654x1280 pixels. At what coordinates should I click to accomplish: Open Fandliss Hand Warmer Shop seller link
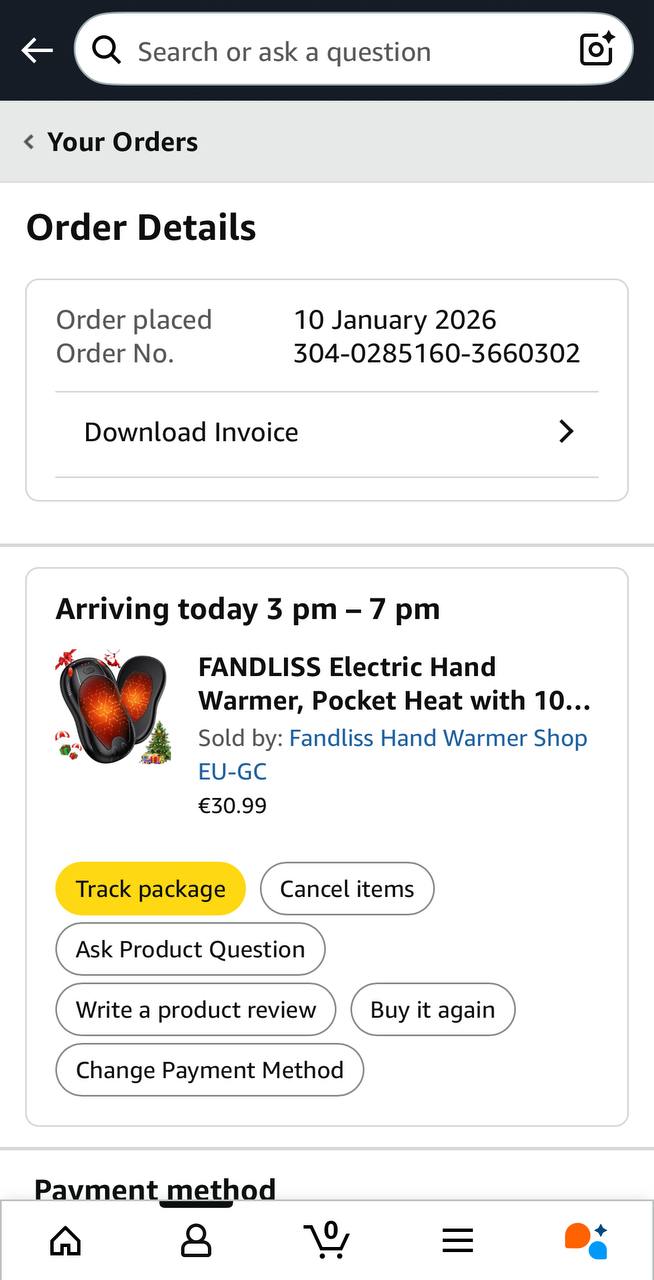437,738
